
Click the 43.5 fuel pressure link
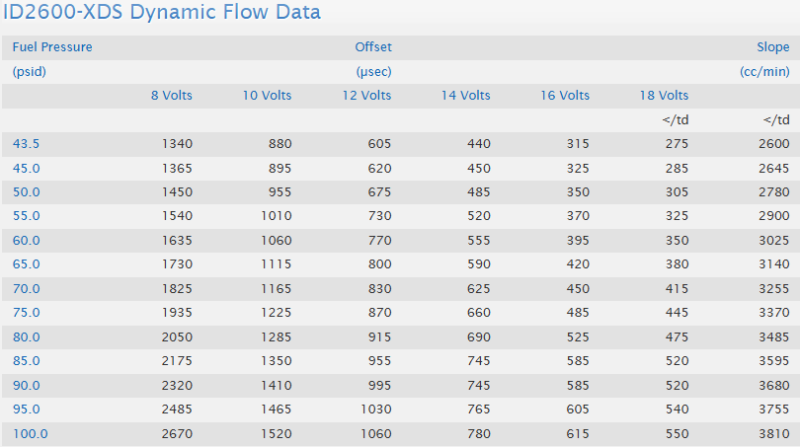pos(26,144)
